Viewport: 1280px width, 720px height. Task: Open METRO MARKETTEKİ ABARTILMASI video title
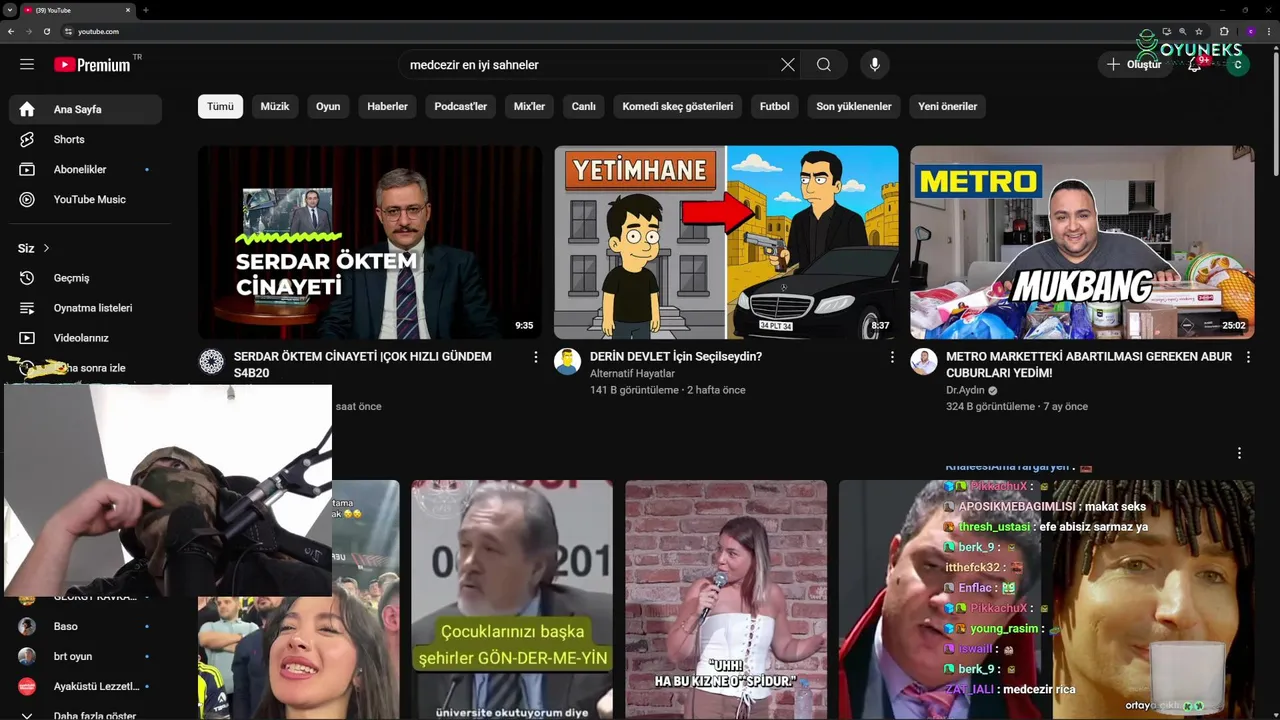[1089, 364]
